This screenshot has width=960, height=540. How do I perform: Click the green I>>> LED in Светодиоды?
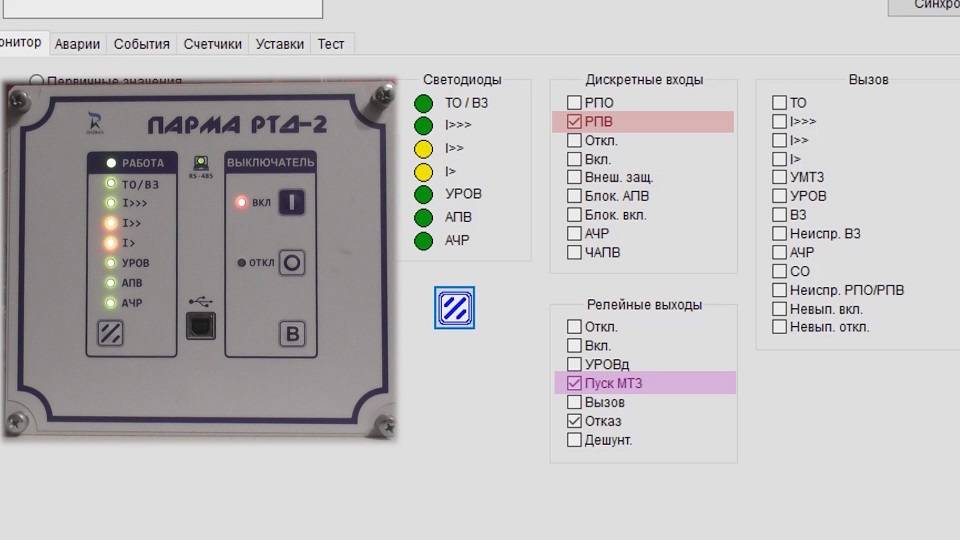tap(423, 126)
